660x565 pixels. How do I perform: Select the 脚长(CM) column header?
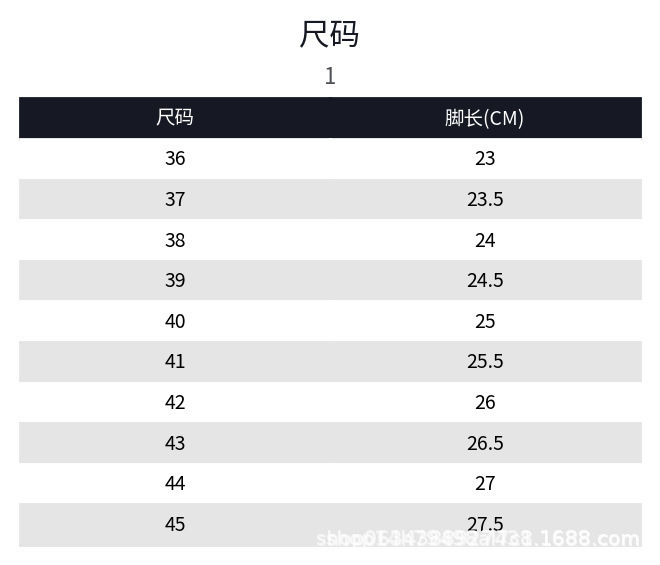[484, 118]
